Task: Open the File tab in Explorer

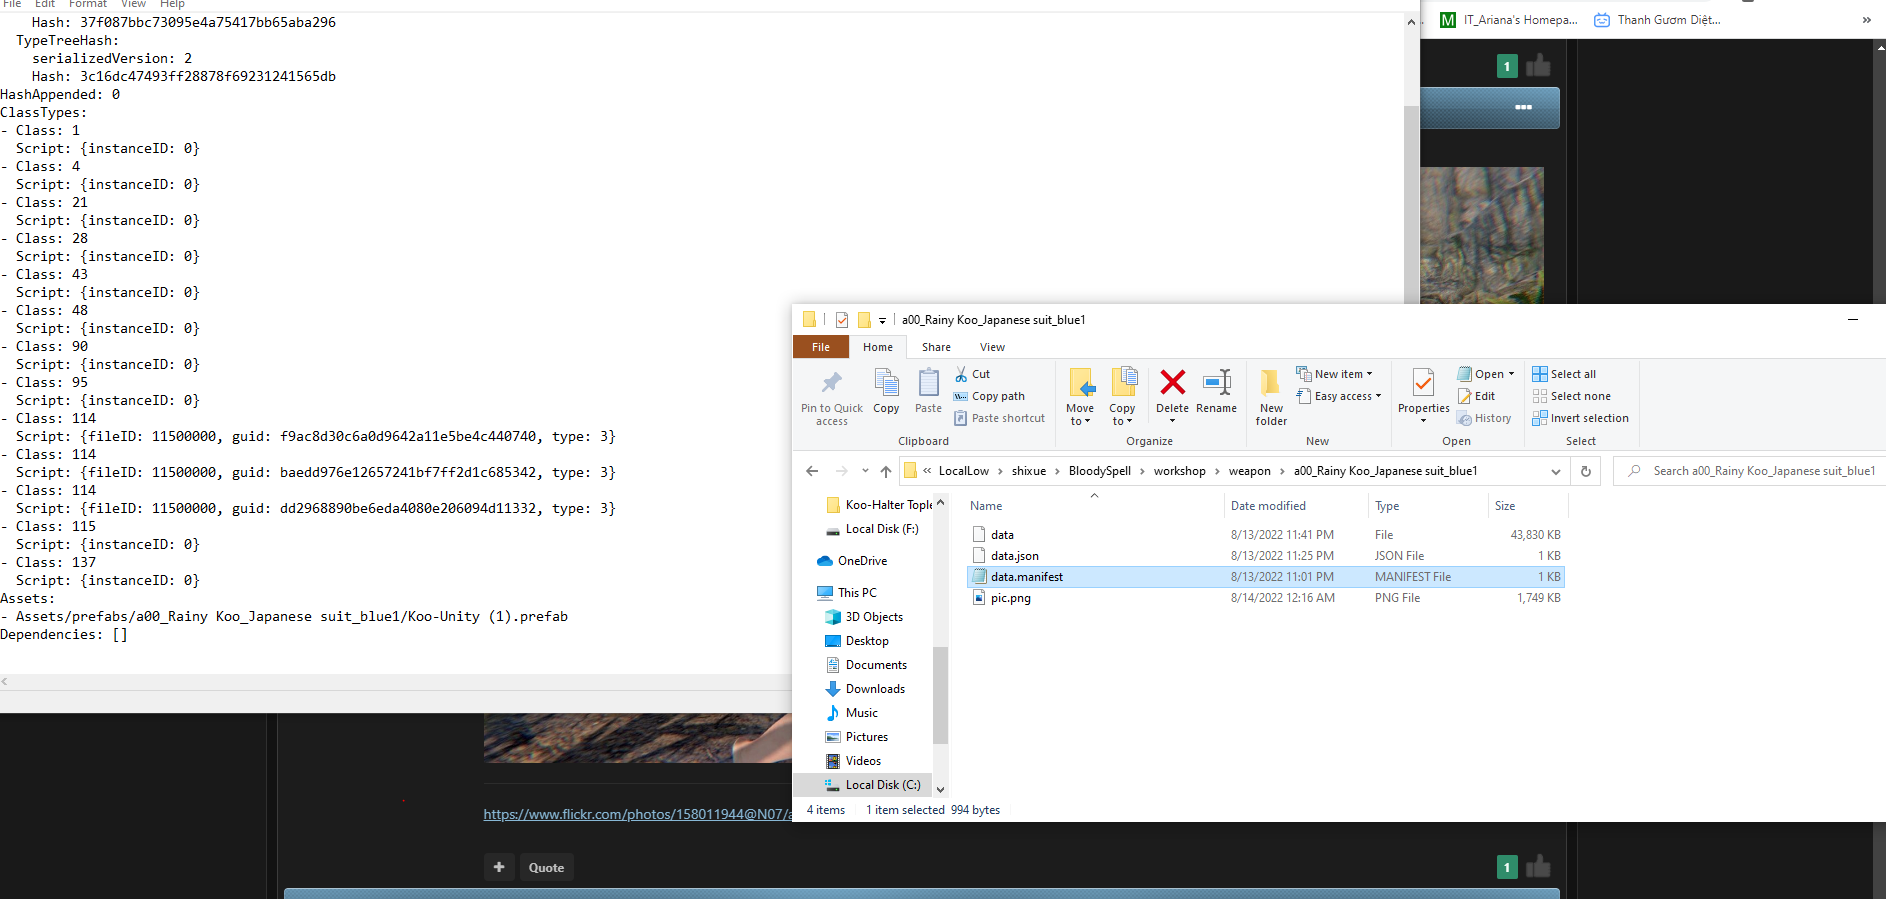Action: (x=821, y=347)
